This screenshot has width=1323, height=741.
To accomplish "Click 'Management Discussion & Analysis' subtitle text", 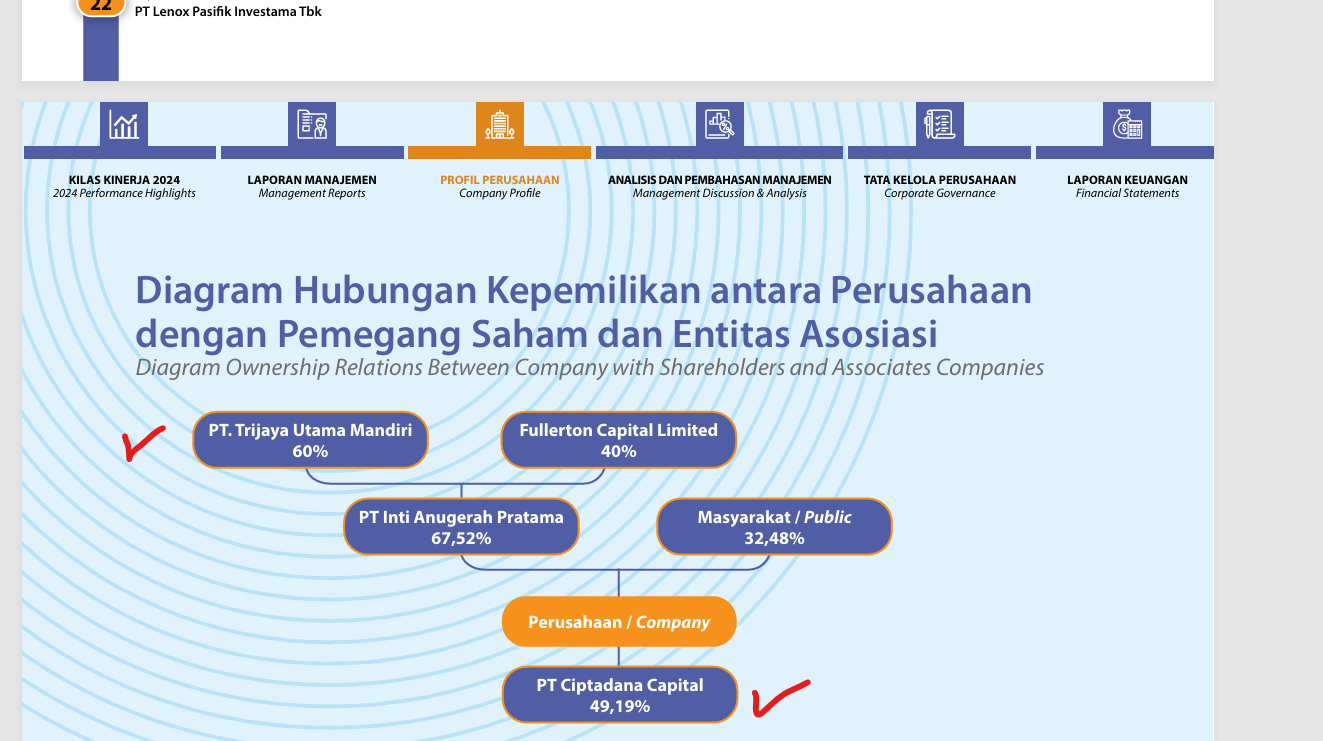I will [720, 194].
